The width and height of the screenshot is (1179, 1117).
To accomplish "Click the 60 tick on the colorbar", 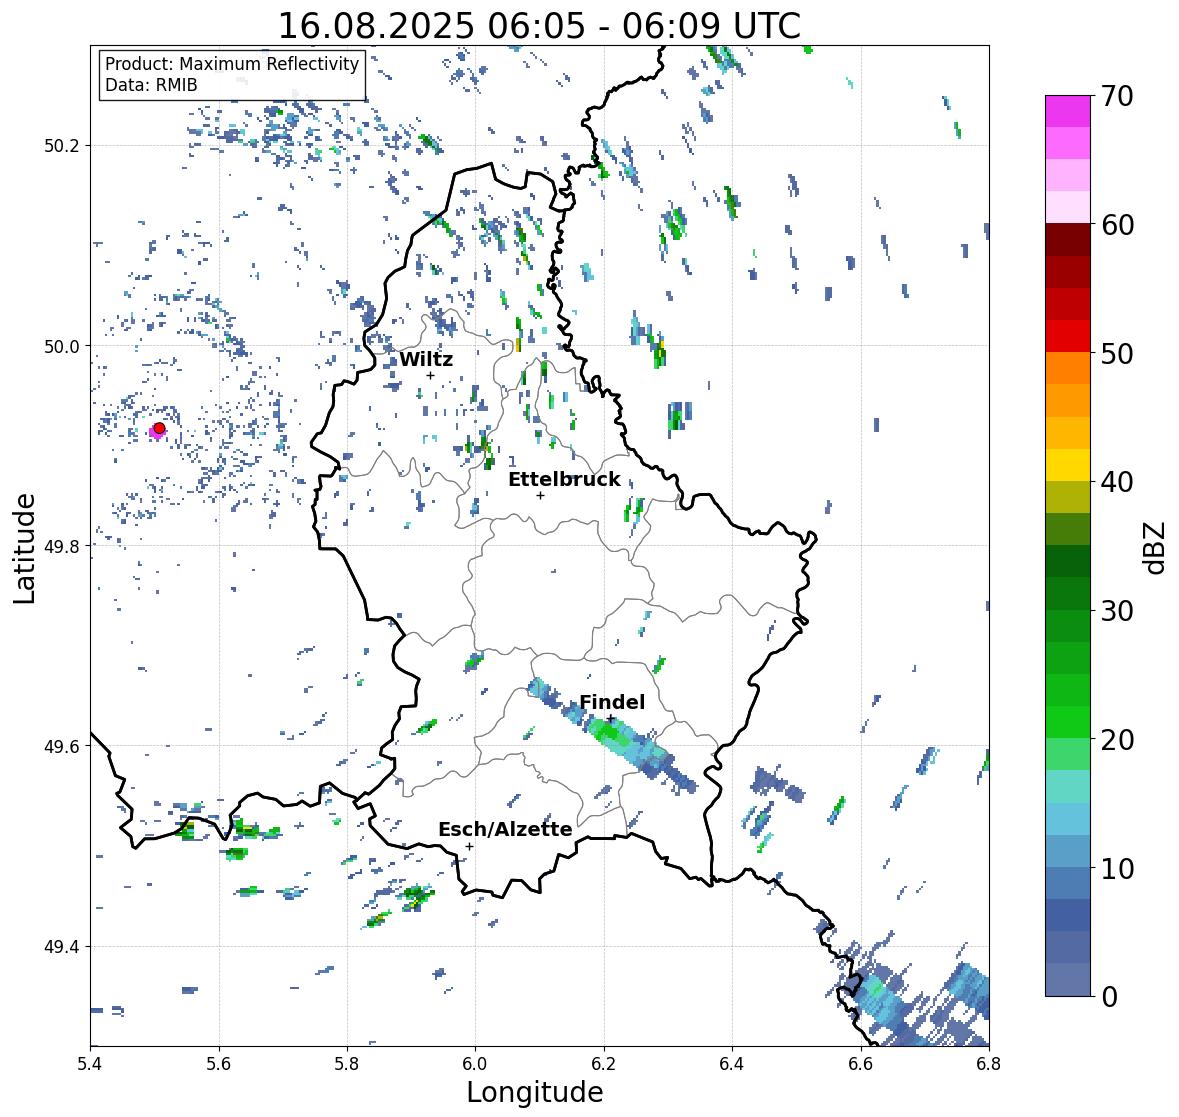I will (1116, 225).
